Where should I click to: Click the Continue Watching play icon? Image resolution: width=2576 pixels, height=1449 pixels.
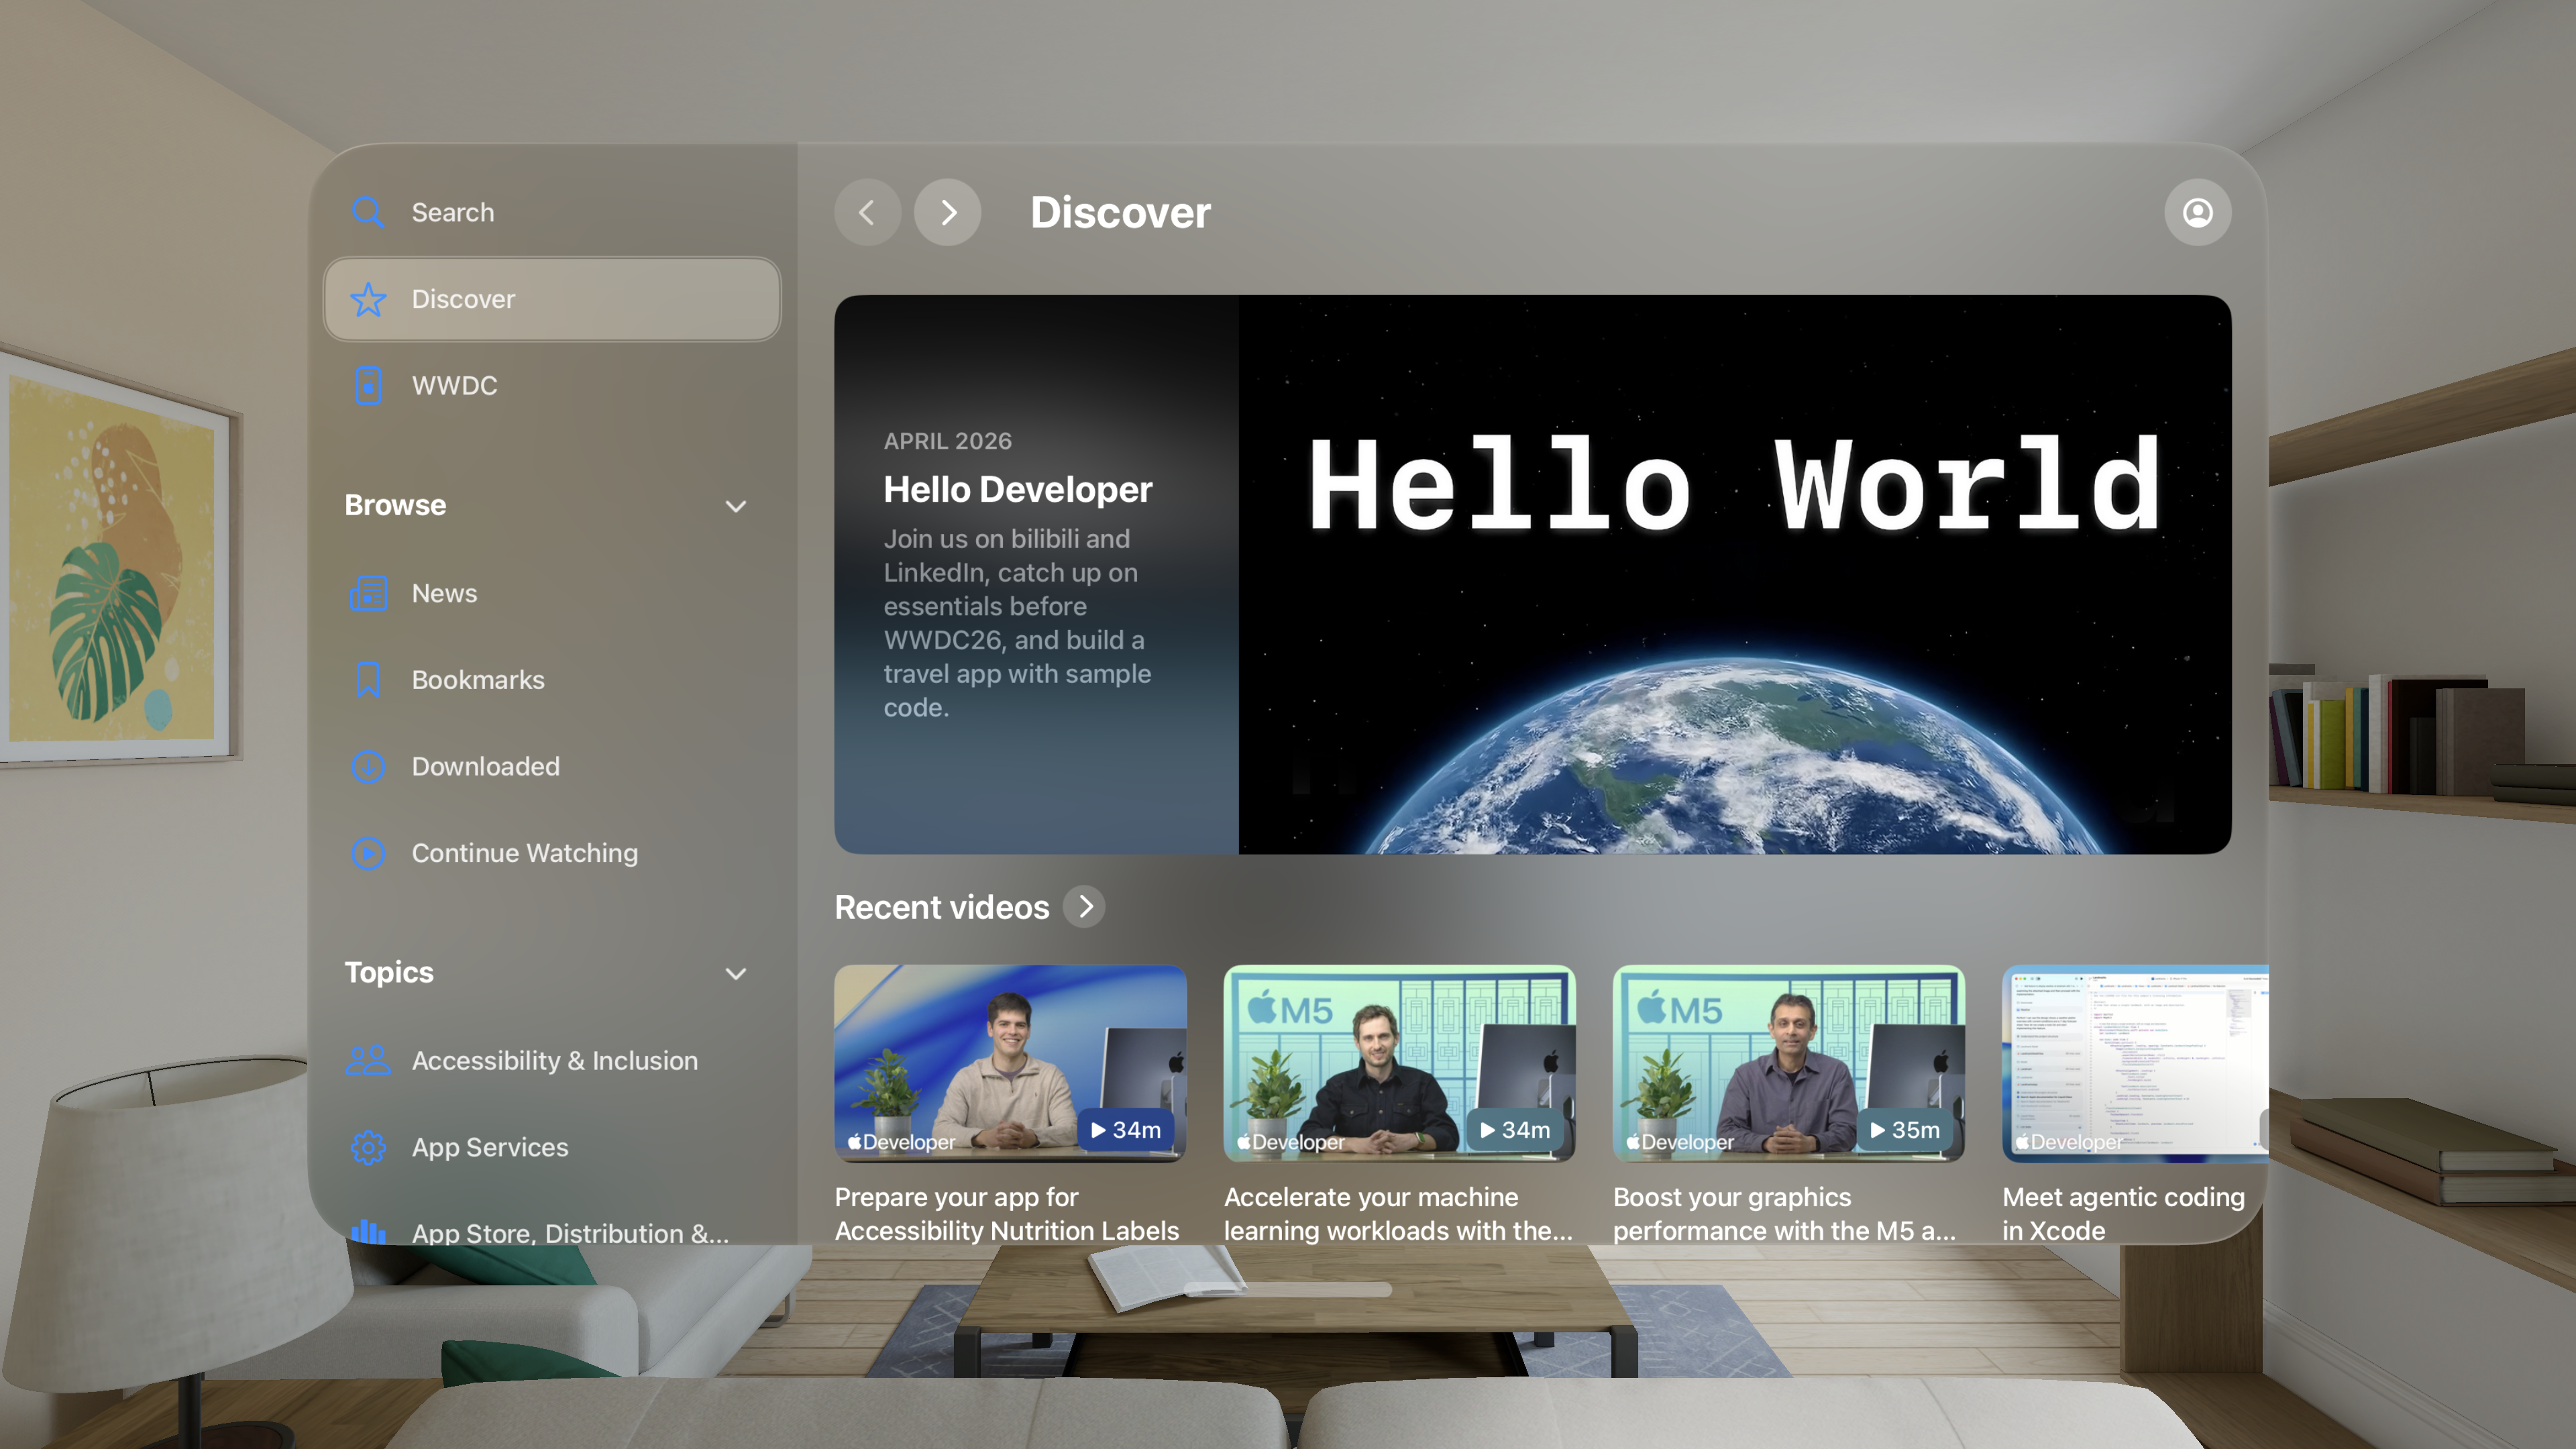tap(368, 853)
